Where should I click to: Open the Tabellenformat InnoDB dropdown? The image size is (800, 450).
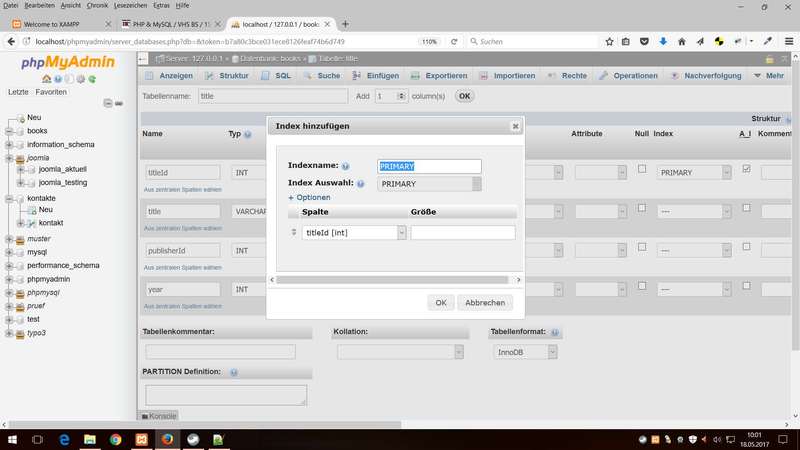click(x=525, y=352)
